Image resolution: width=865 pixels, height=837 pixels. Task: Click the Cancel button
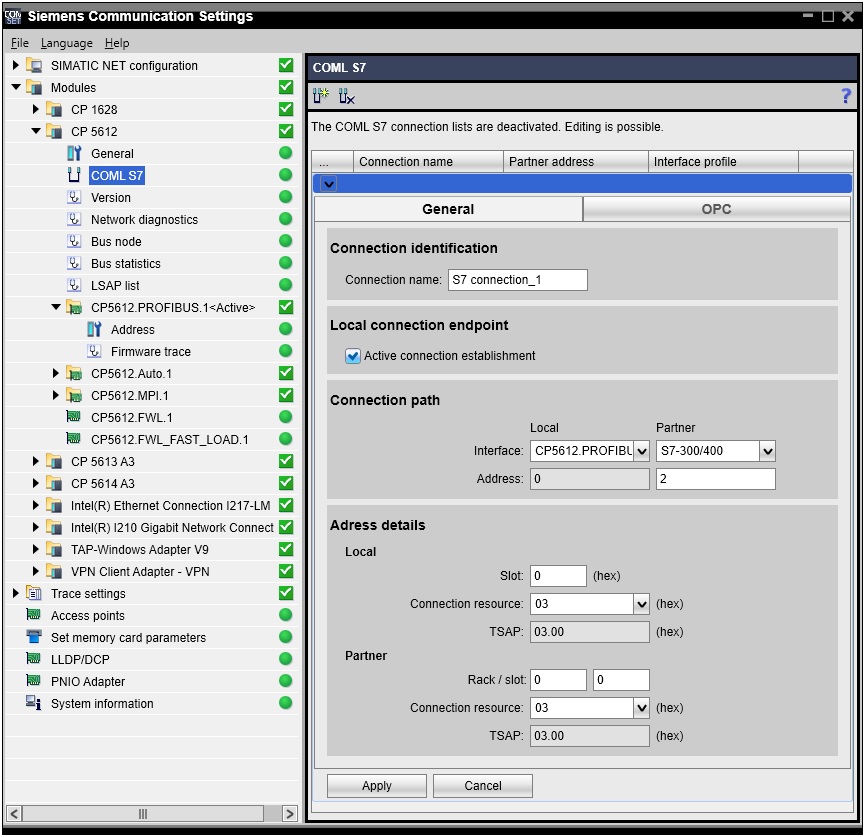(483, 786)
